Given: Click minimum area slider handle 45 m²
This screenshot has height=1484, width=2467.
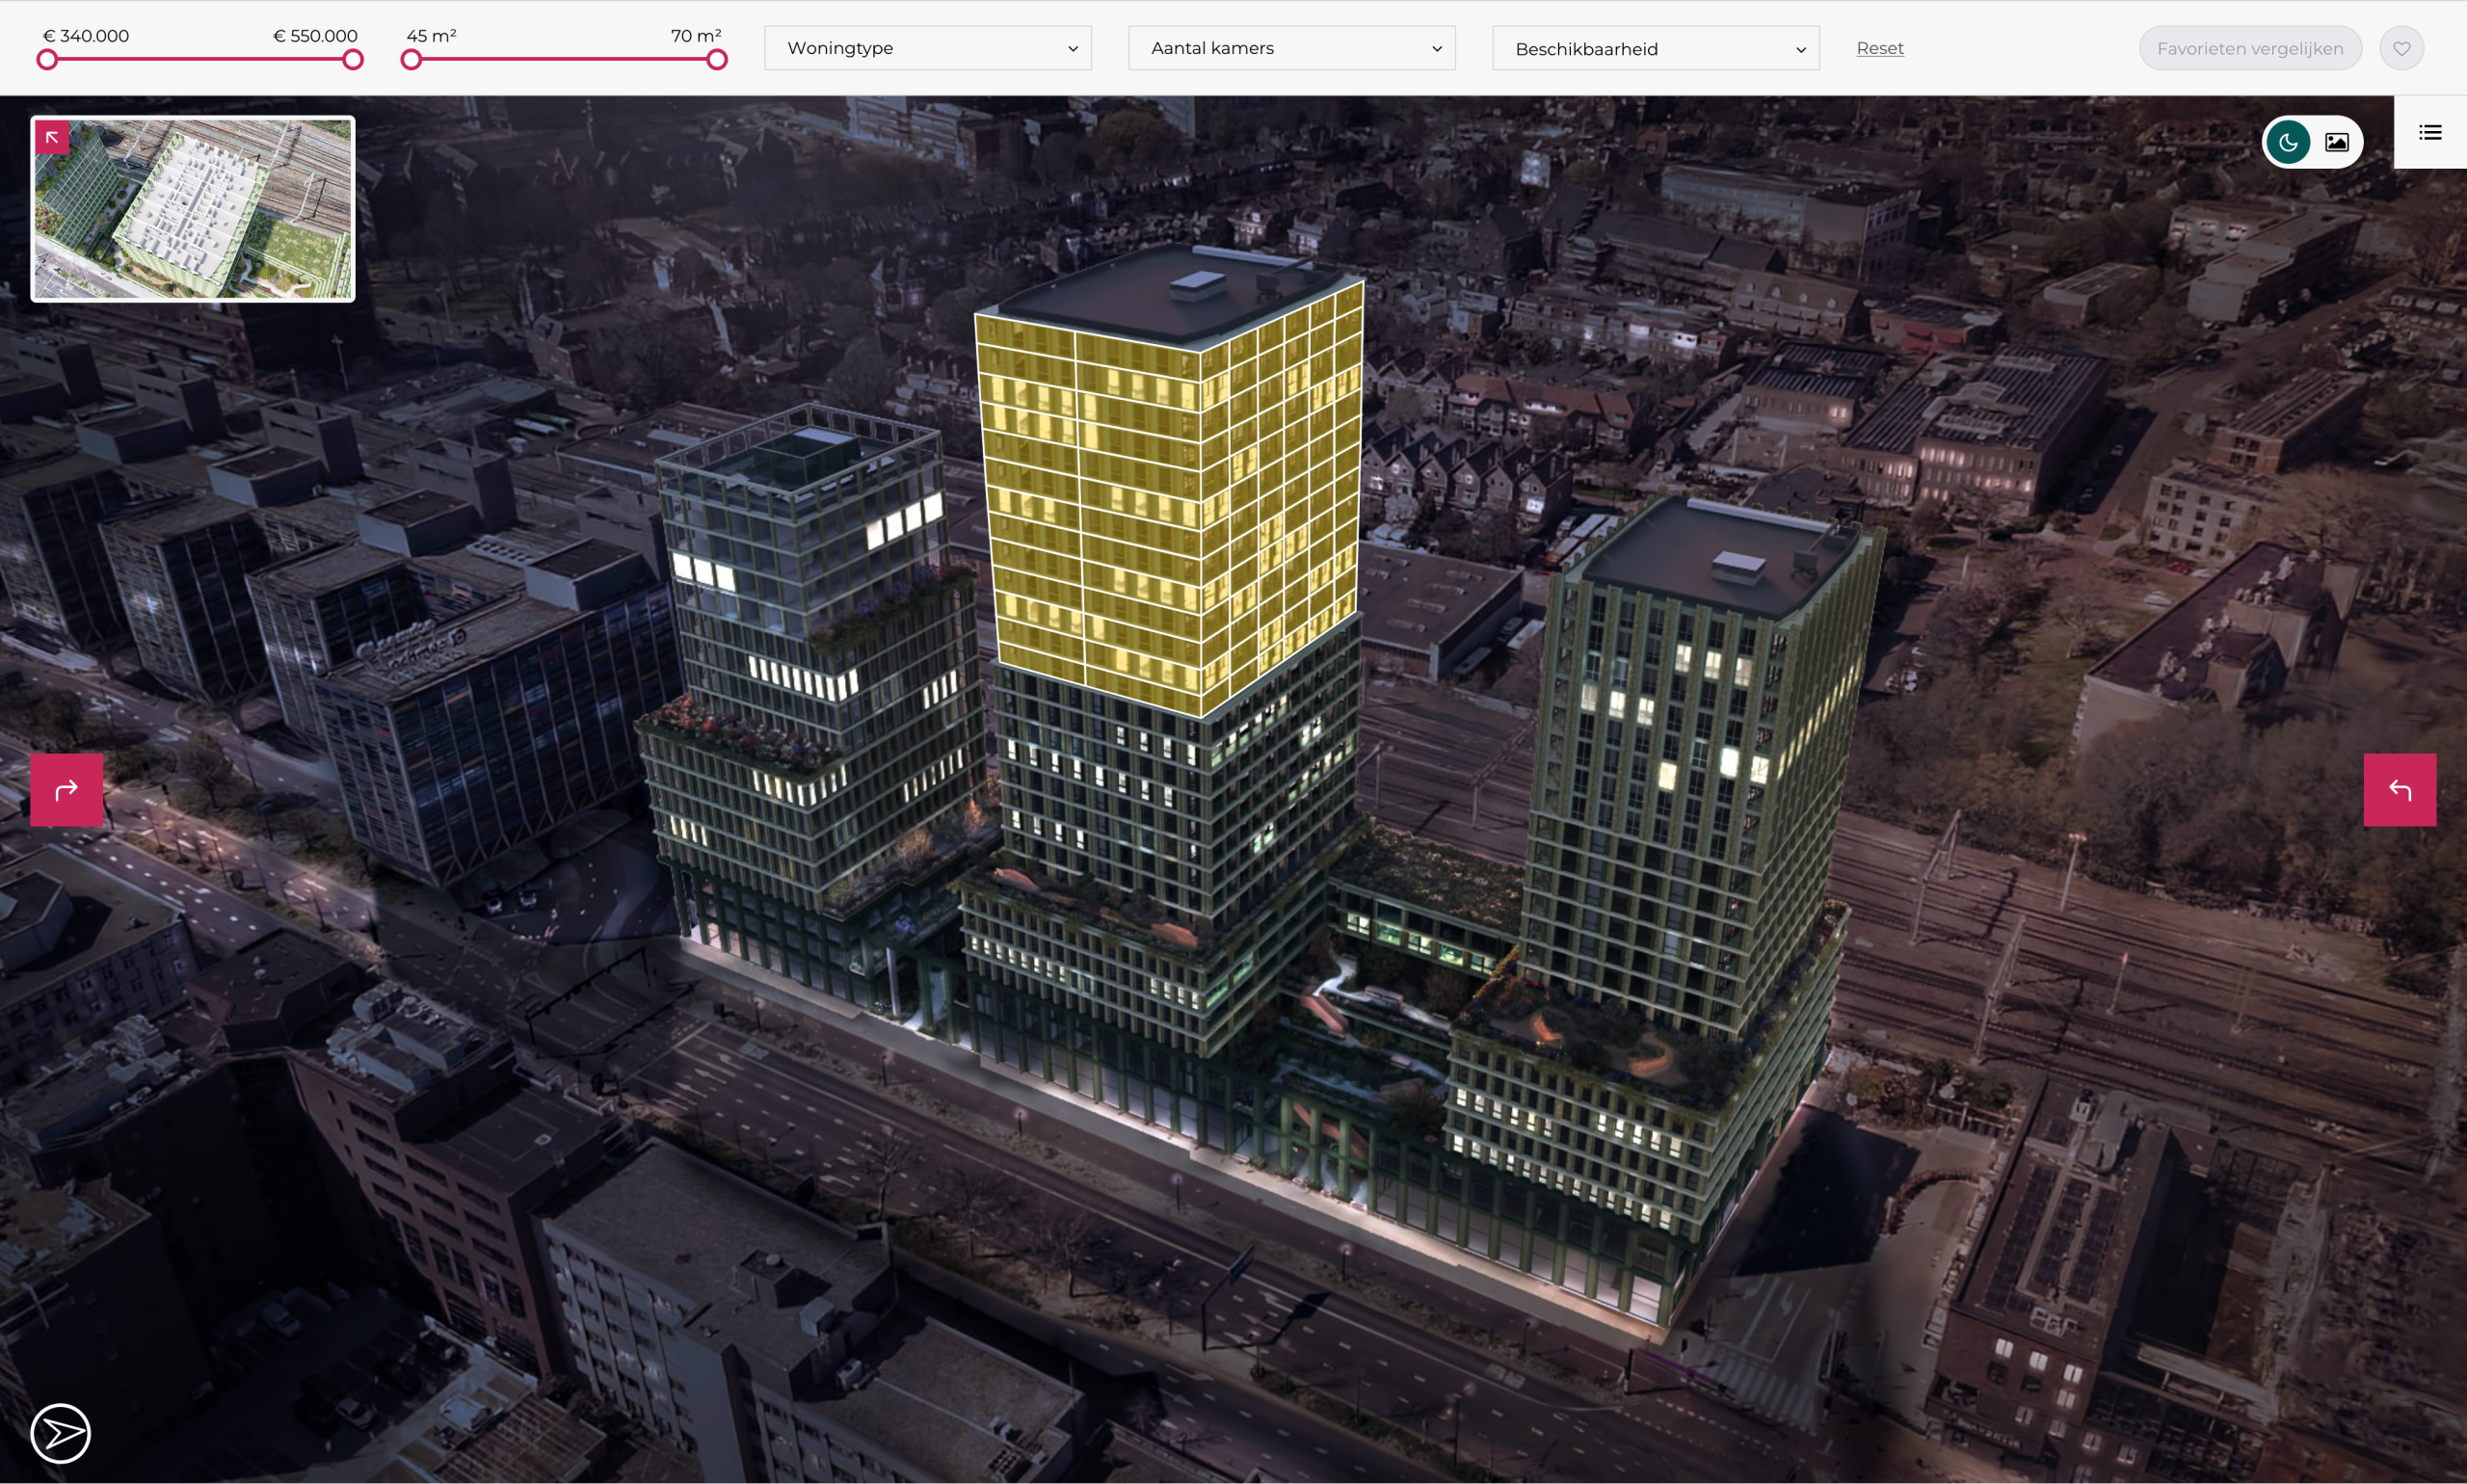Looking at the screenshot, I should 411,60.
